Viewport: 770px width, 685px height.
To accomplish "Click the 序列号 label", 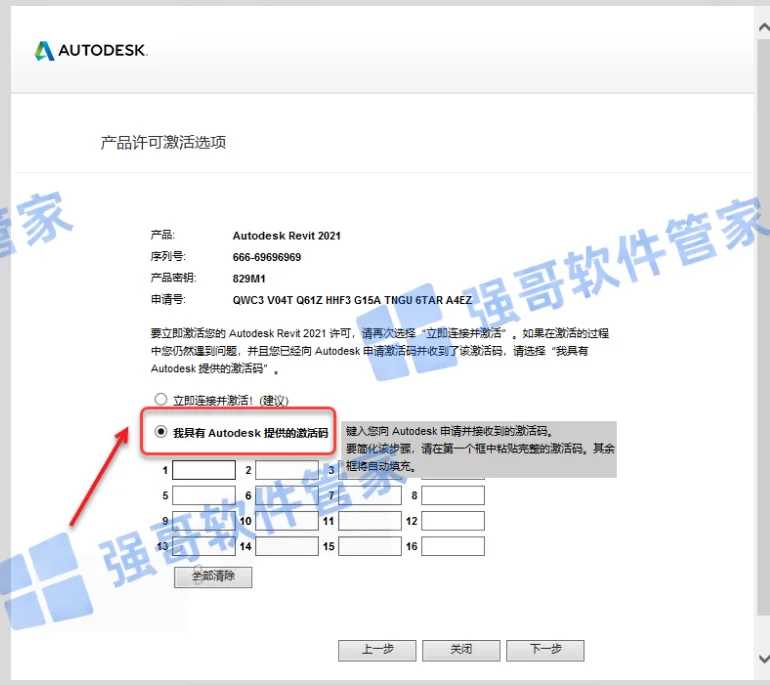I will (x=168, y=256).
